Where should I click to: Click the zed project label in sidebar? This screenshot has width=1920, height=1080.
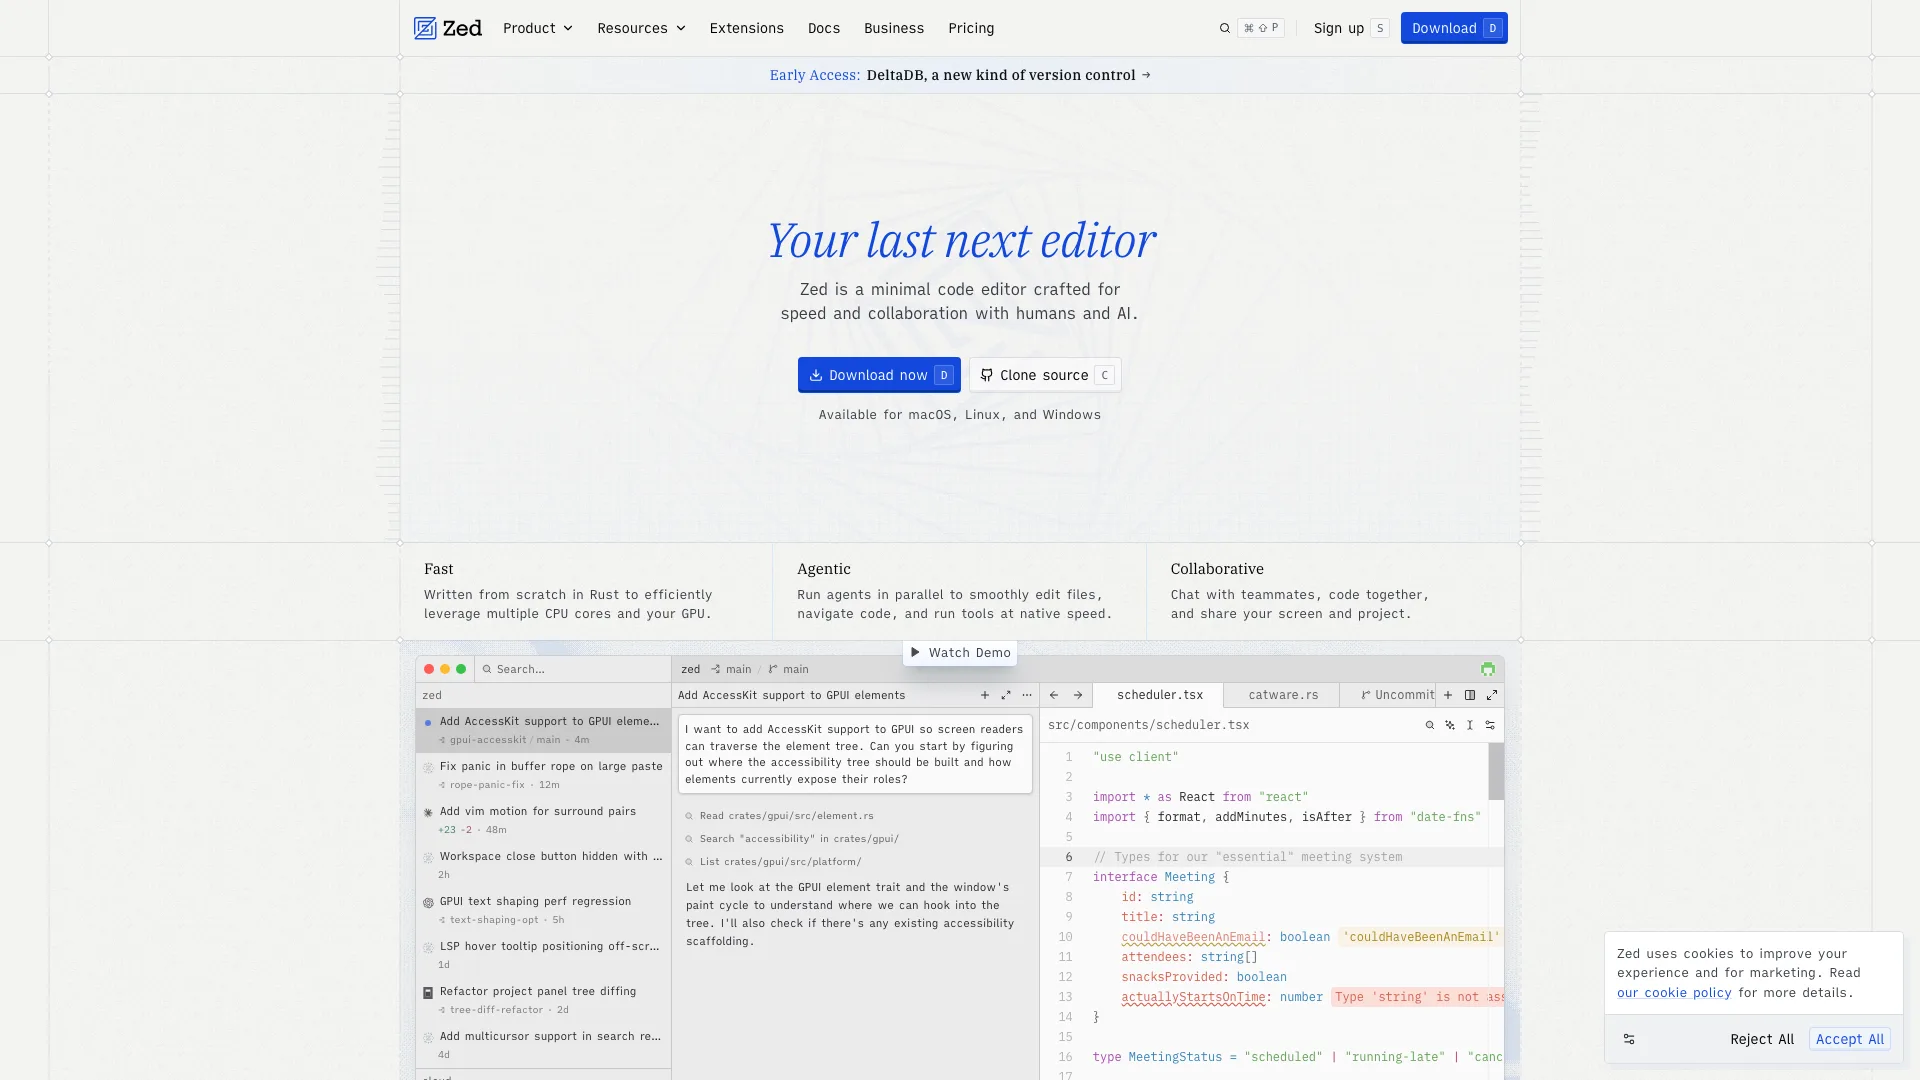(432, 695)
